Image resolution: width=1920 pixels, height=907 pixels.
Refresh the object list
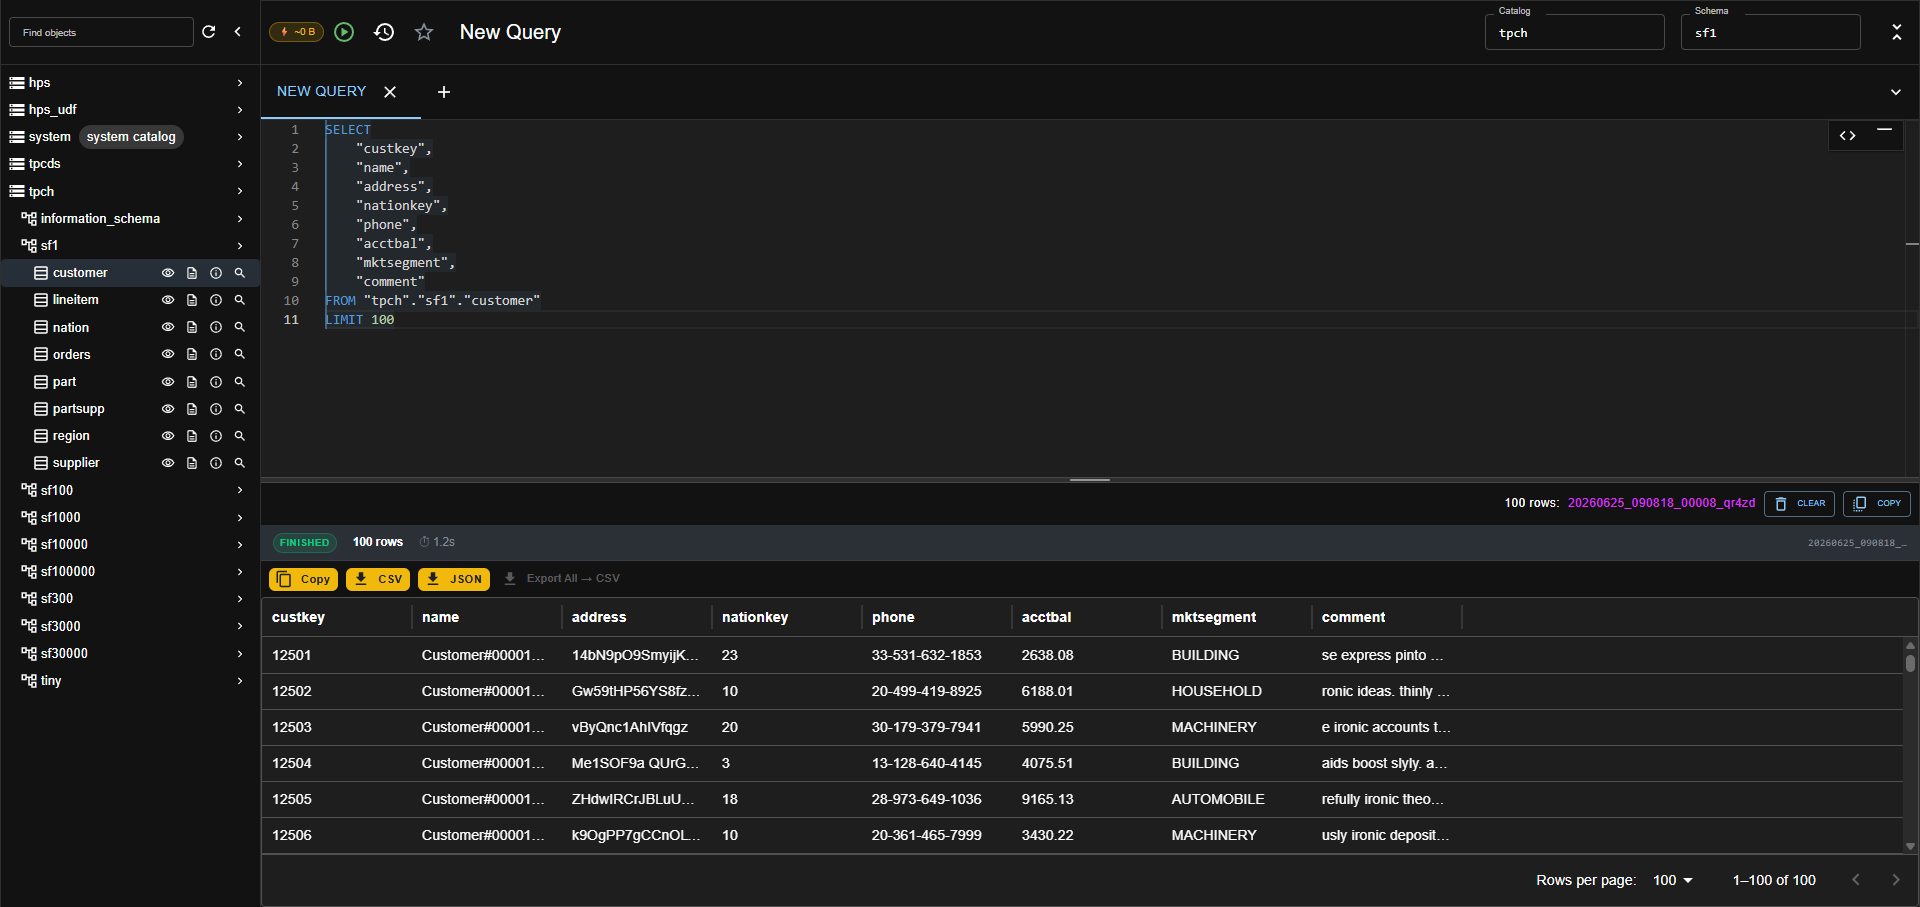[209, 32]
